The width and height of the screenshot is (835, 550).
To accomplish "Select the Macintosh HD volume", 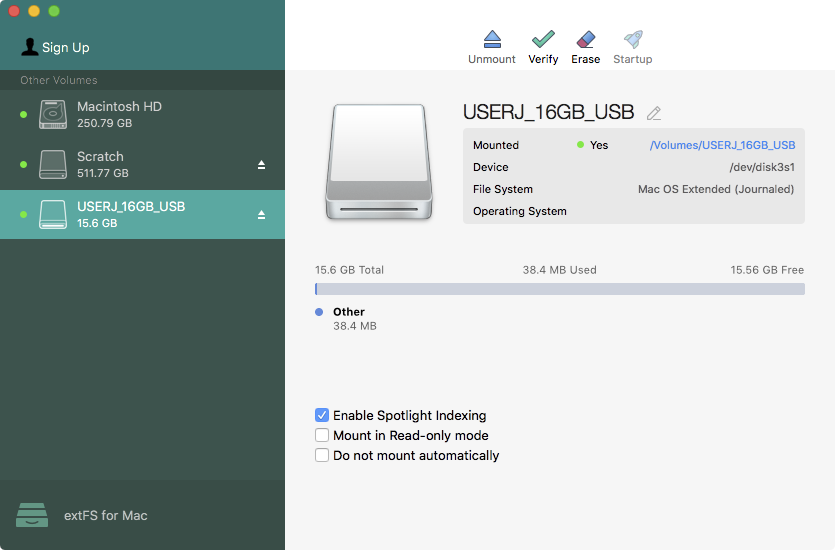I will (x=142, y=114).
